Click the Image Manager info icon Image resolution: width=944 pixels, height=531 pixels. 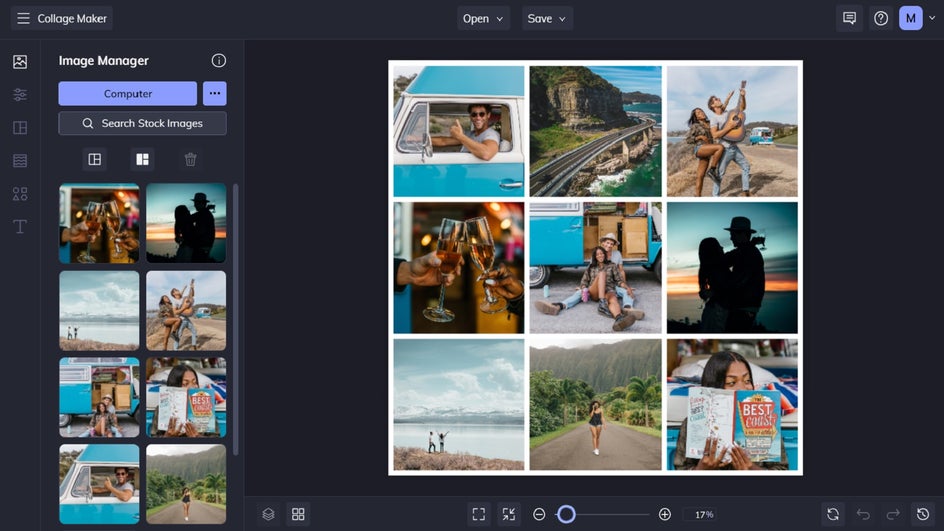click(x=219, y=61)
